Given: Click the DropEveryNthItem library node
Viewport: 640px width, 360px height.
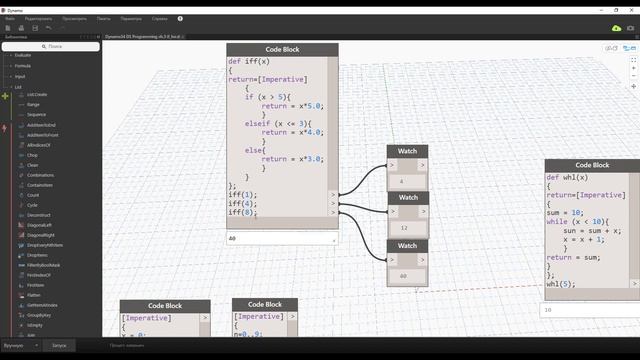Looking at the screenshot, I should tap(45, 245).
